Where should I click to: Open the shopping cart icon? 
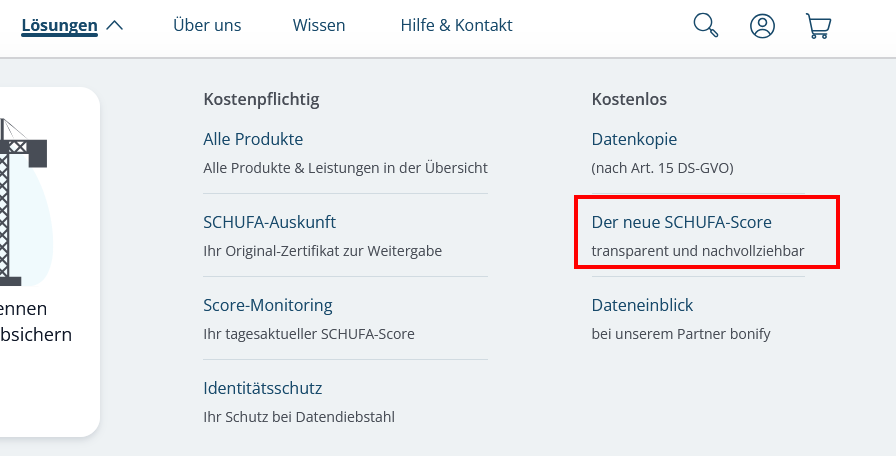[818, 26]
